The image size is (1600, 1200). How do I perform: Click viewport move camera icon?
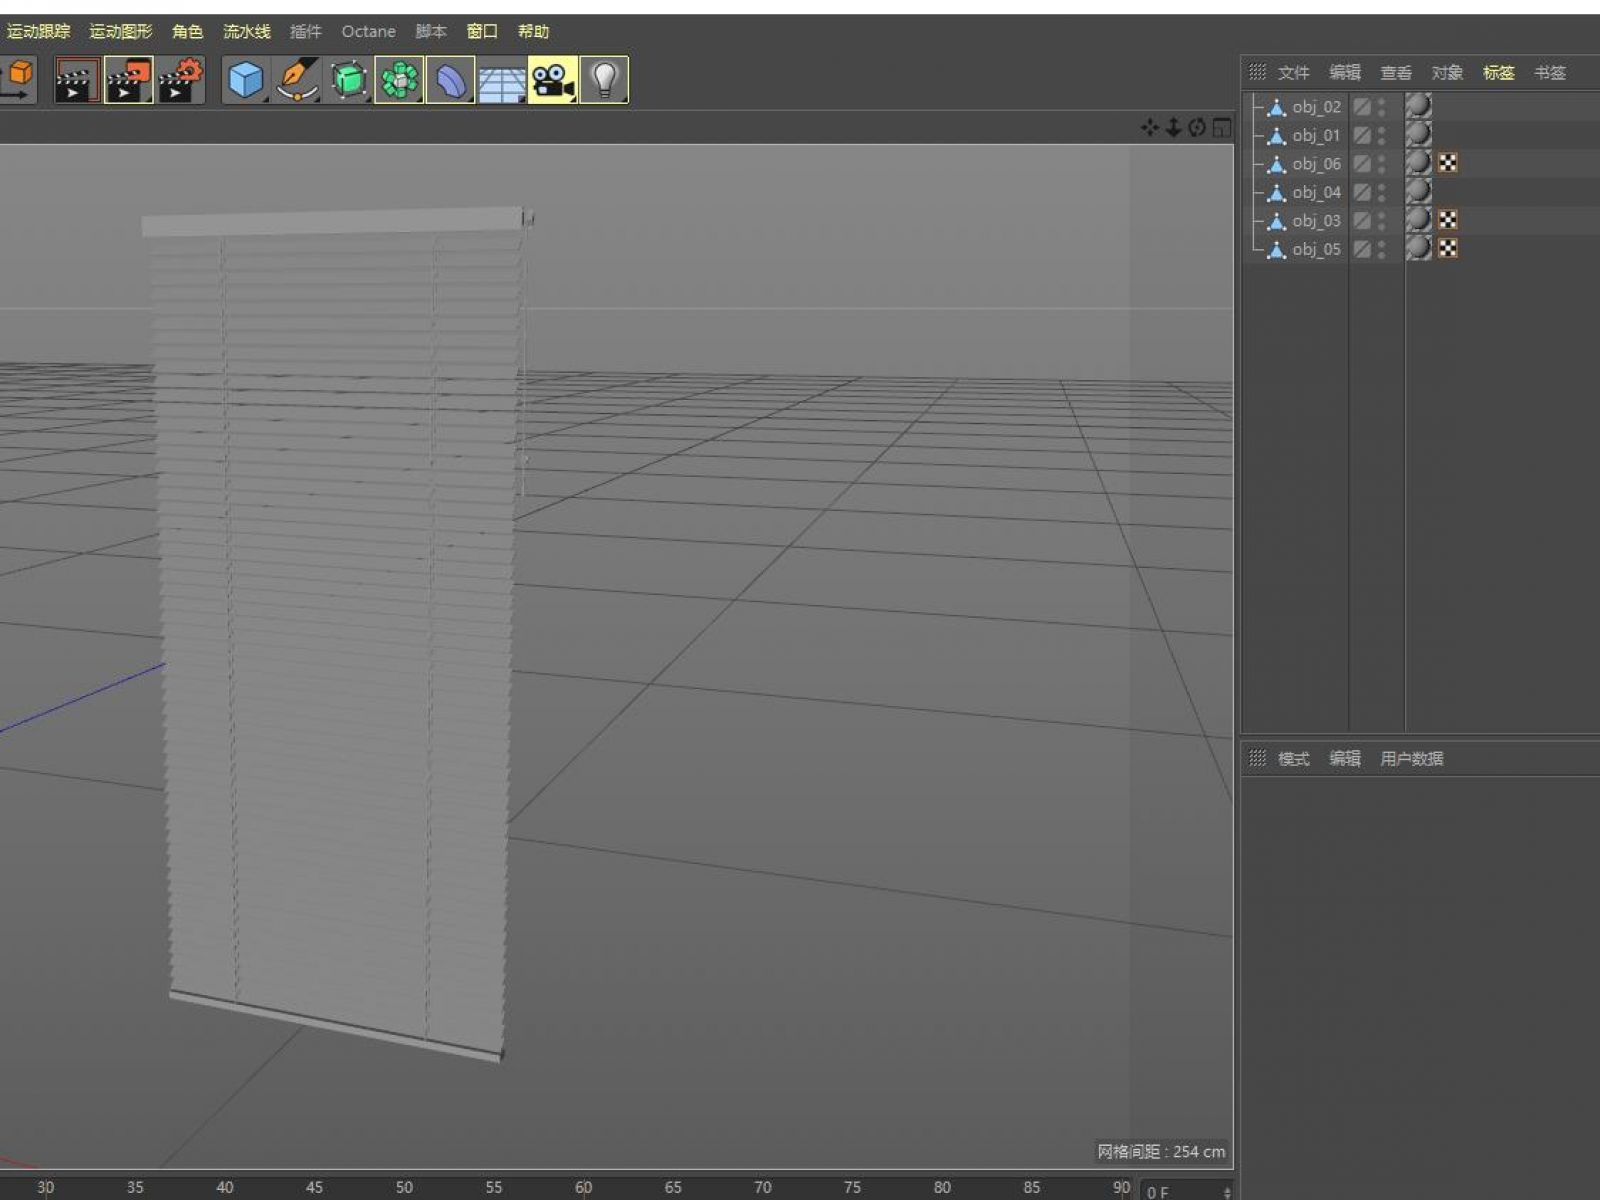click(1149, 128)
